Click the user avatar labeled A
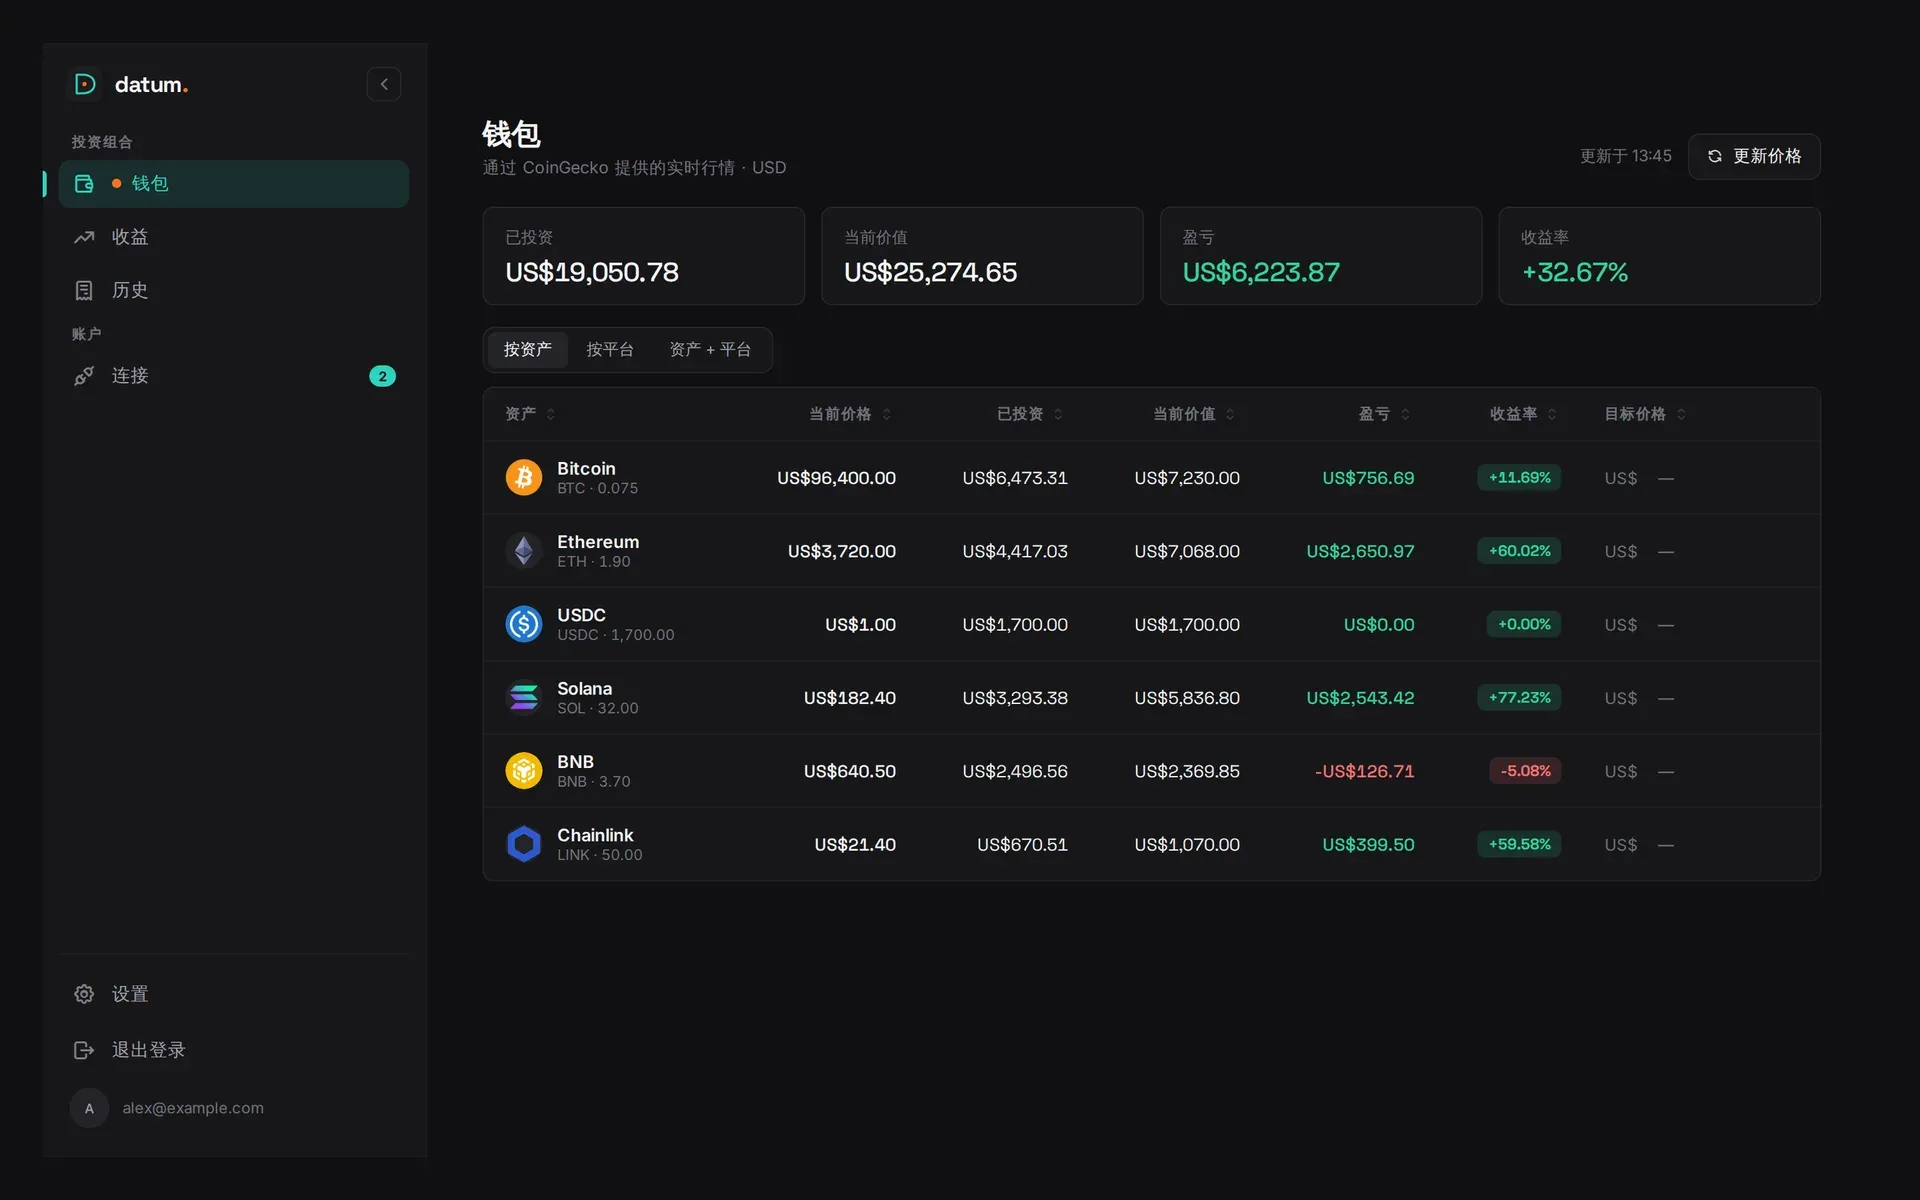 (x=89, y=1108)
